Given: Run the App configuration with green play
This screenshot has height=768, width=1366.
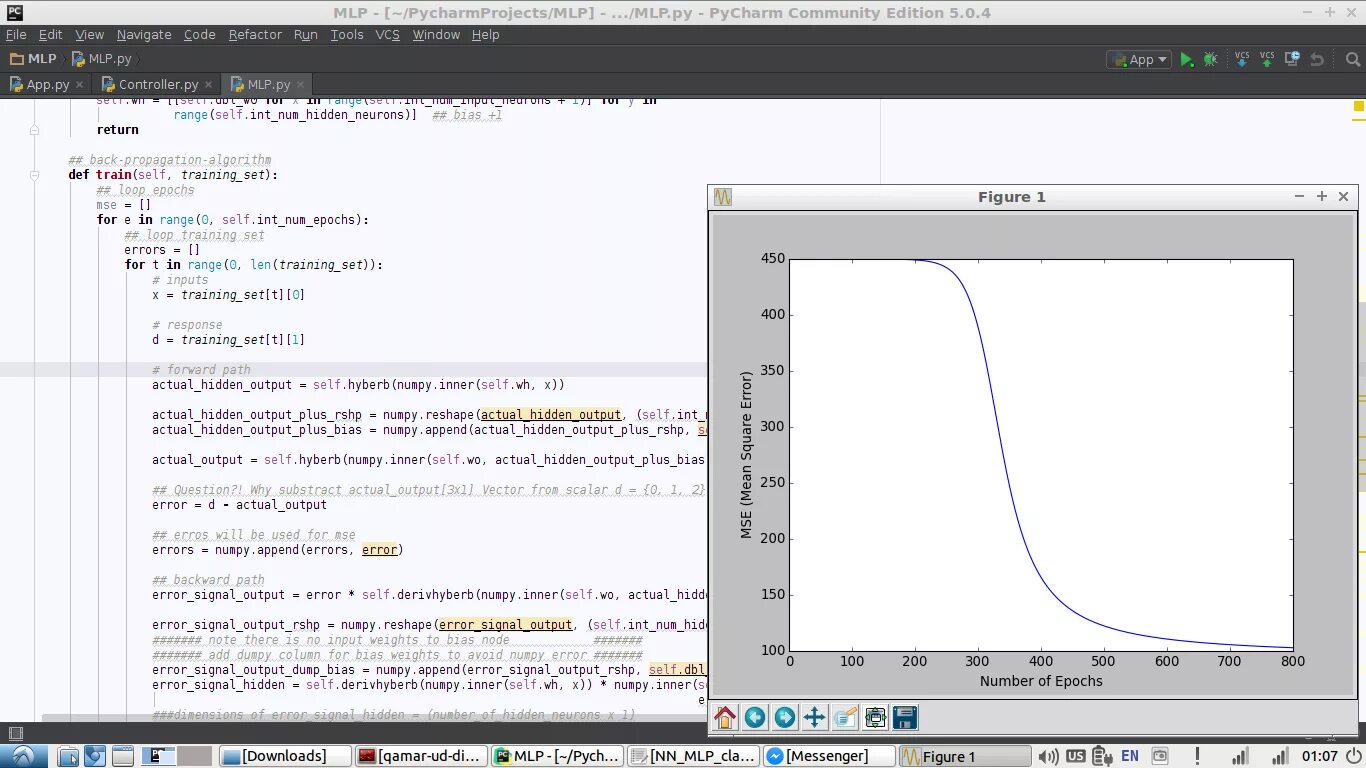Looking at the screenshot, I should pos(1186,60).
